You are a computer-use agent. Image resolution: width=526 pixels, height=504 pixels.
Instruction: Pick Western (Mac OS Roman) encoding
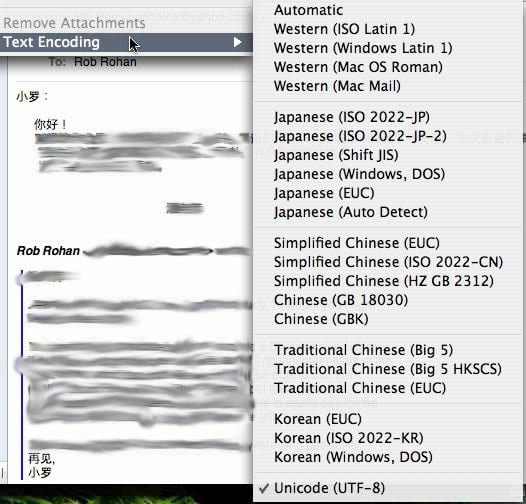tap(389, 67)
